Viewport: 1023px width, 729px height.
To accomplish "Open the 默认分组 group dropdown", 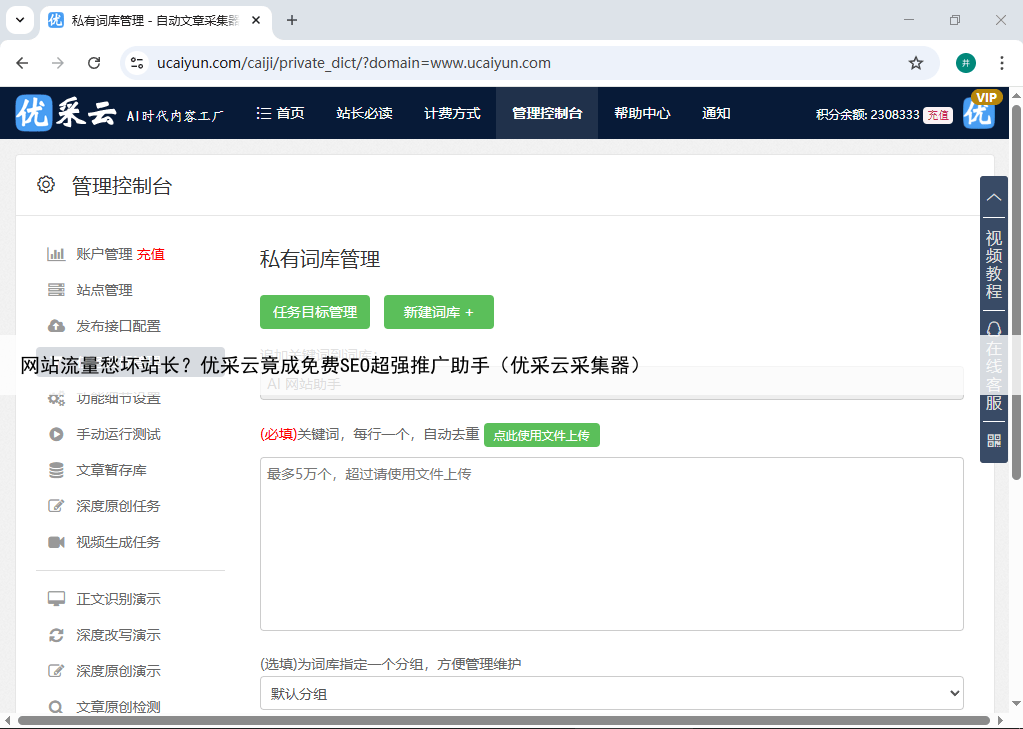I will click(x=611, y=693).
